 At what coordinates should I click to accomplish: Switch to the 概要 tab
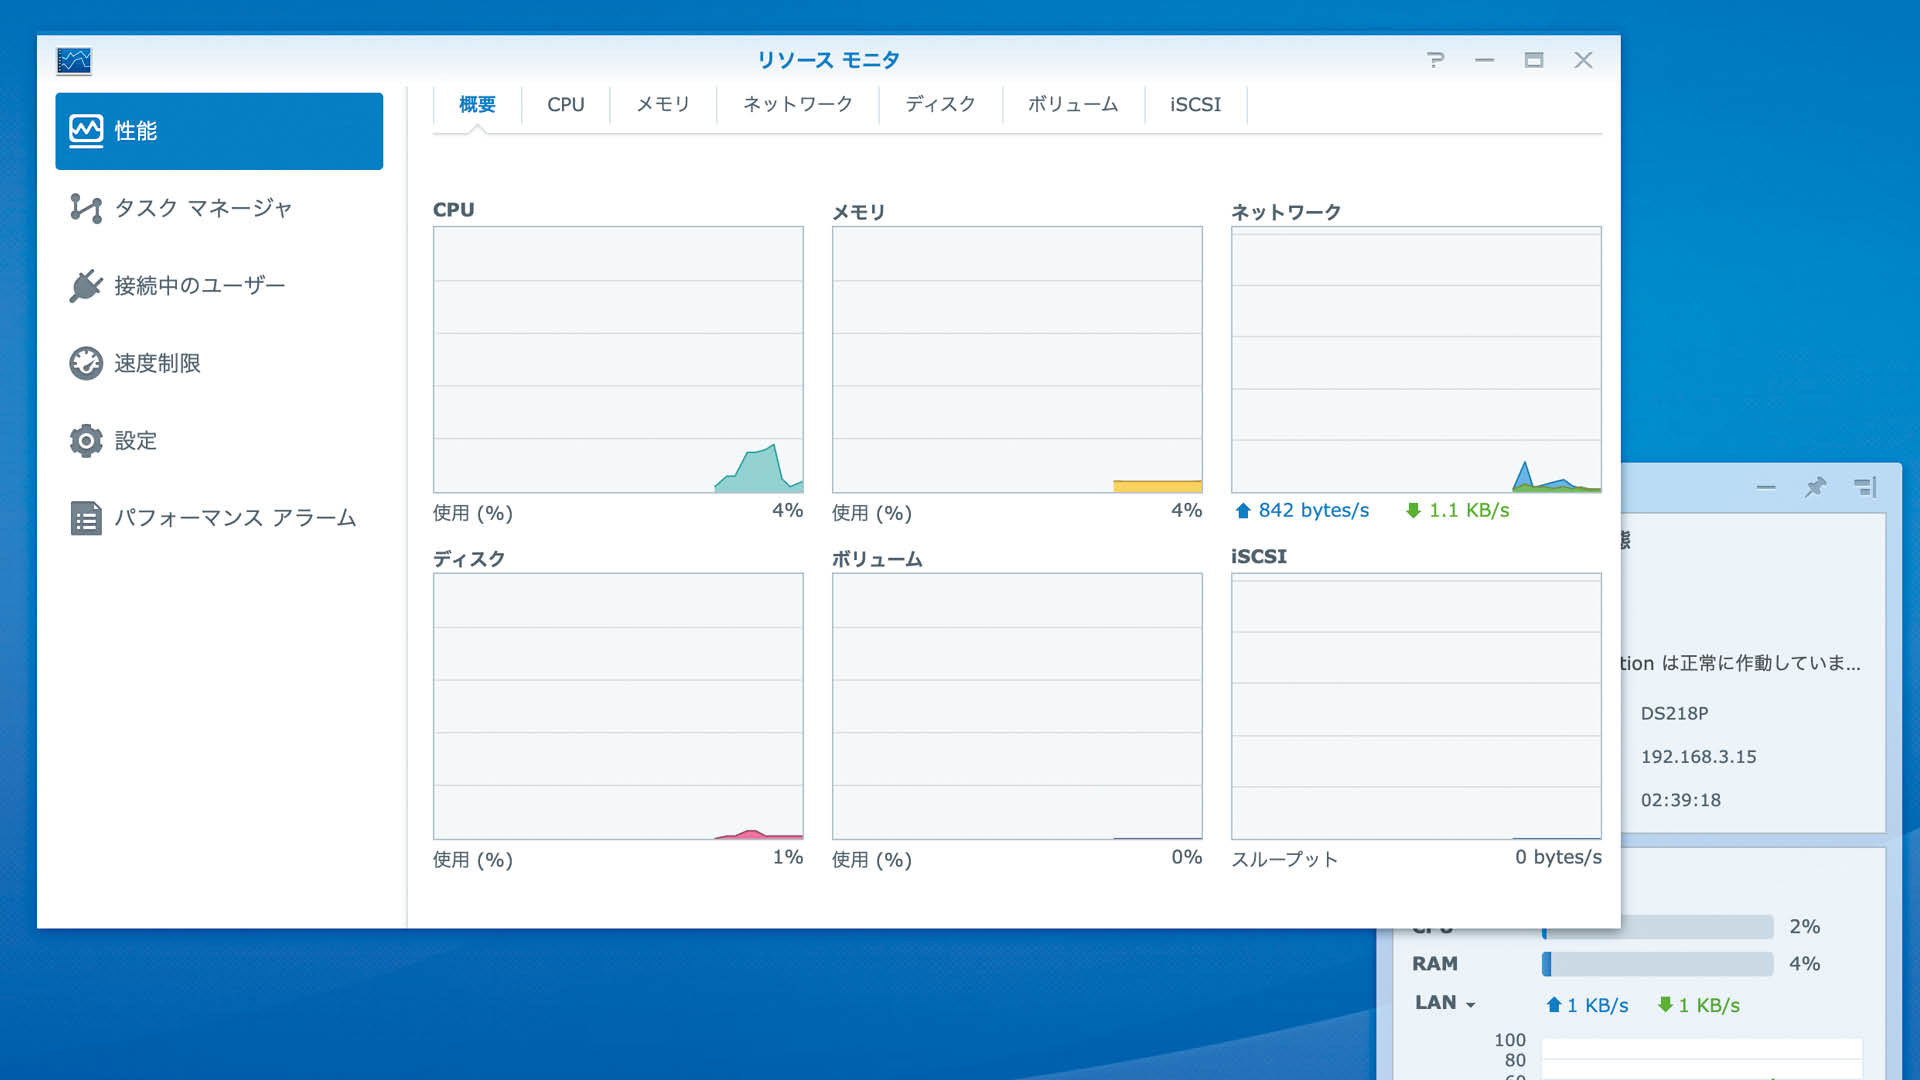click(477, 104)
